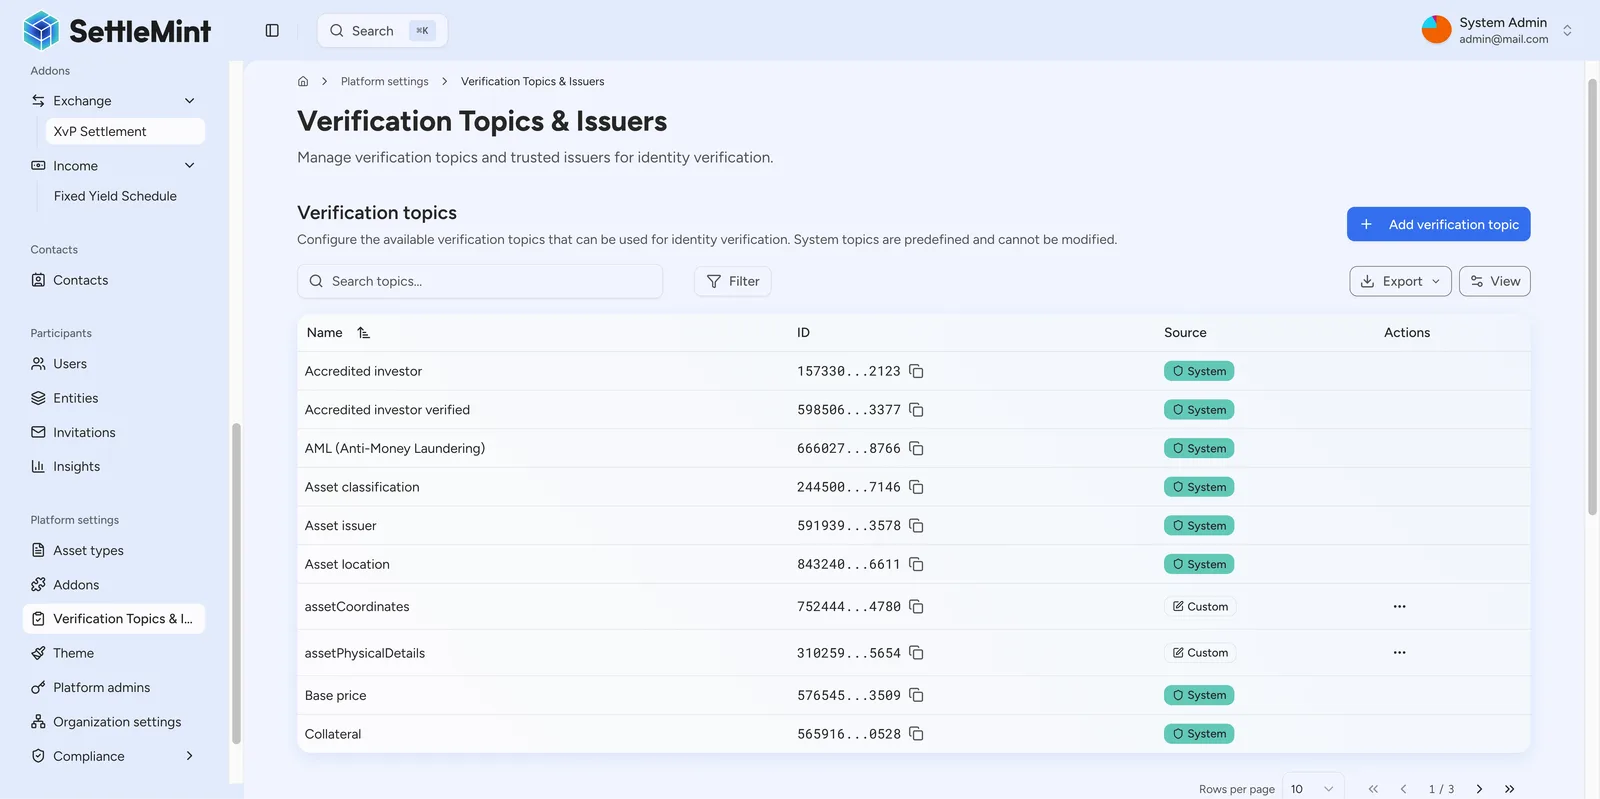
Task: Click the System Admin avatar
Action: point(1436,30)
